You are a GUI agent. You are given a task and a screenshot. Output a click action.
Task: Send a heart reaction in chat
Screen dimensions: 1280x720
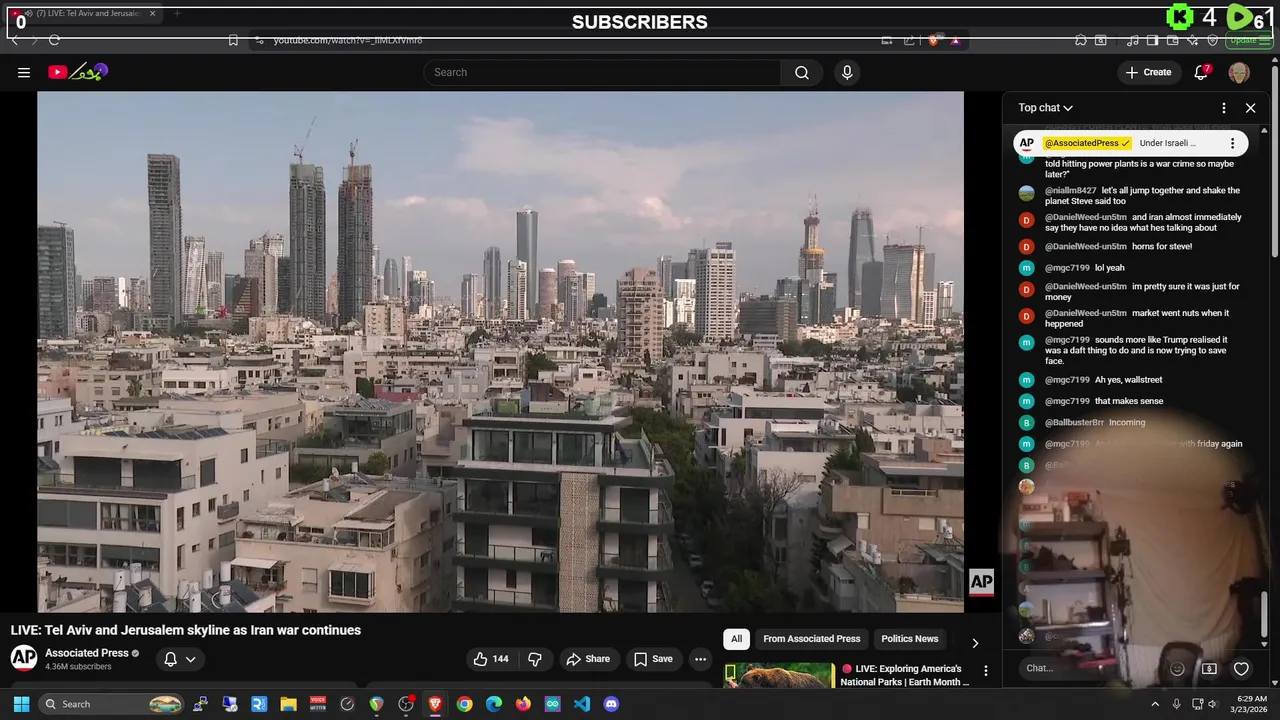tap(1241, 668)
